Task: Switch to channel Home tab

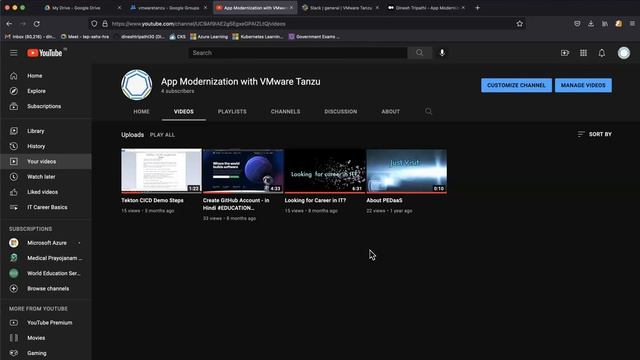Action: [141, 111]
